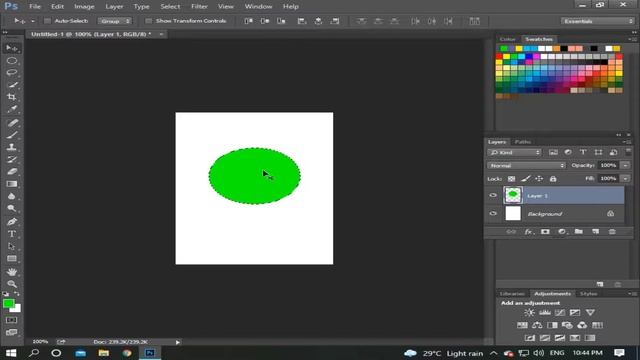640x360 pixels.
Task: Select the Move tool
Action: 12,48
